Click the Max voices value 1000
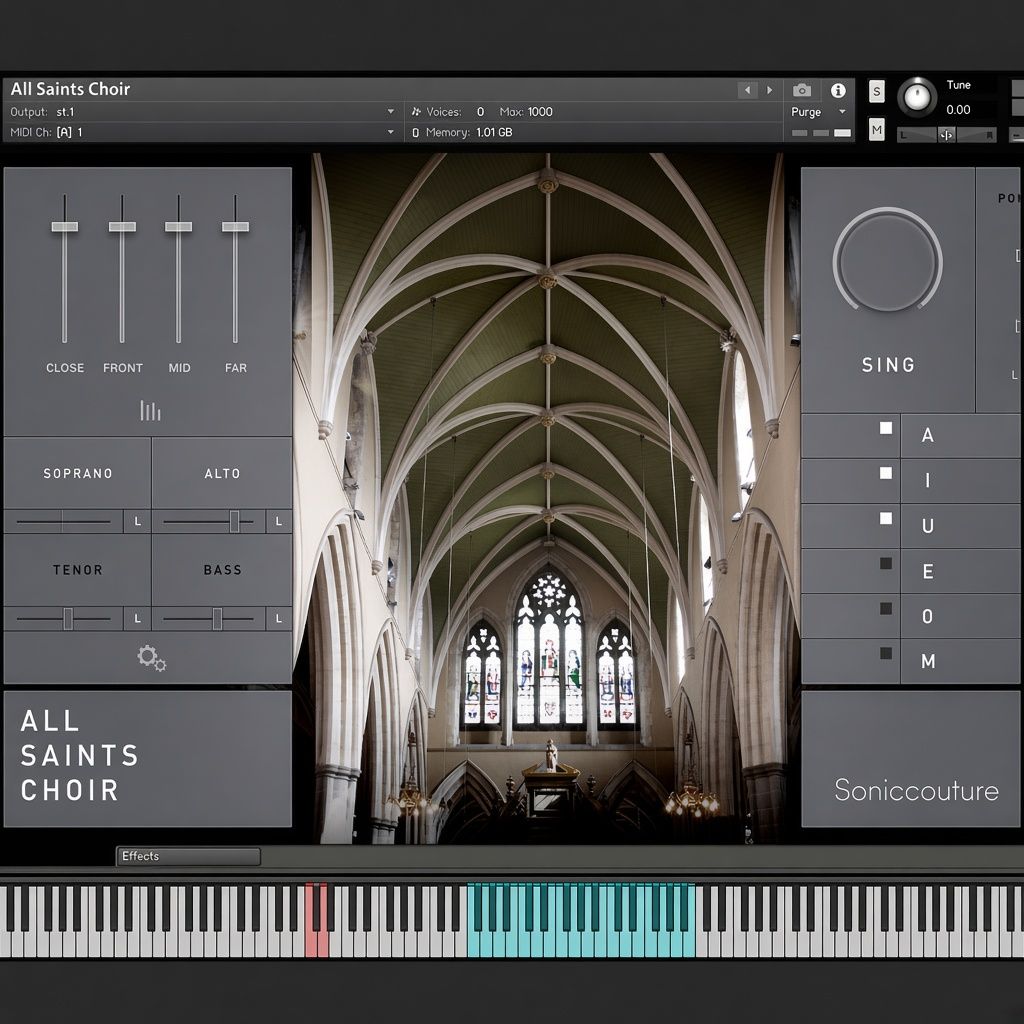Screen dimensions: 1024x1024 pos(540,112)
